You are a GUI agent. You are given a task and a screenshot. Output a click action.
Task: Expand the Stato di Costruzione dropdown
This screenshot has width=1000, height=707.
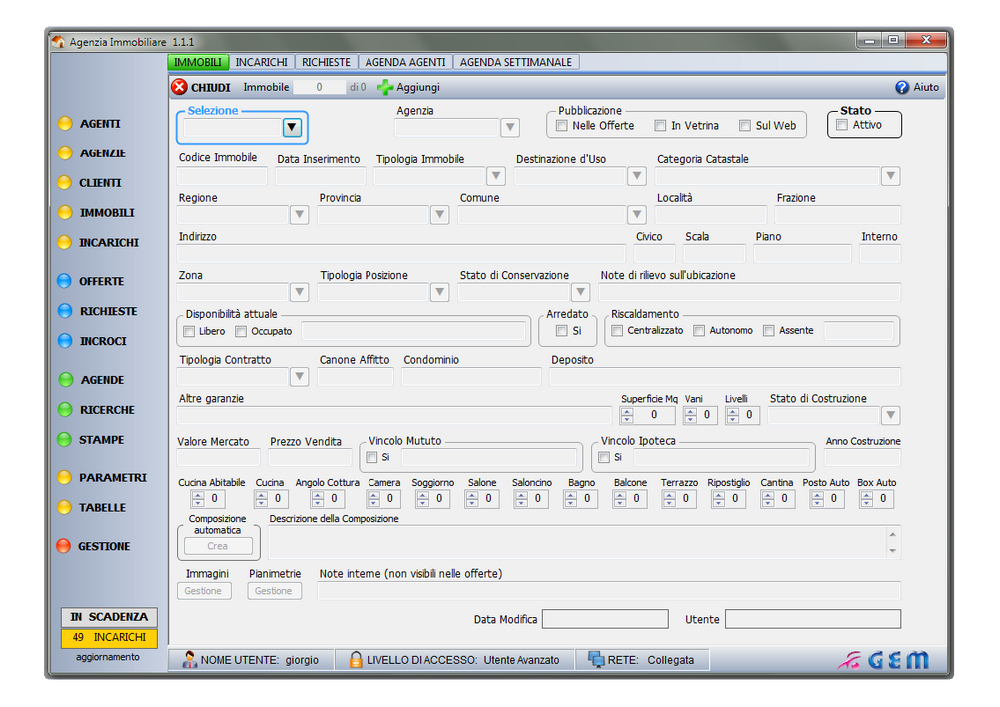890,415
